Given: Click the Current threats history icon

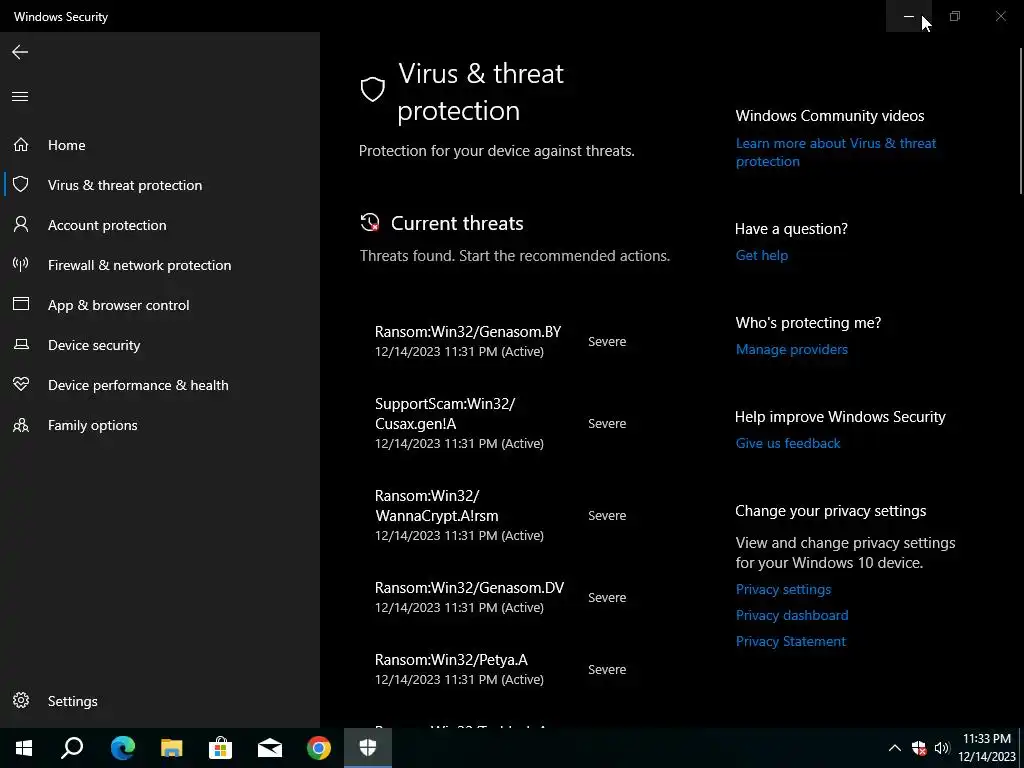Looking at the screenshot, I should point(370,223).
